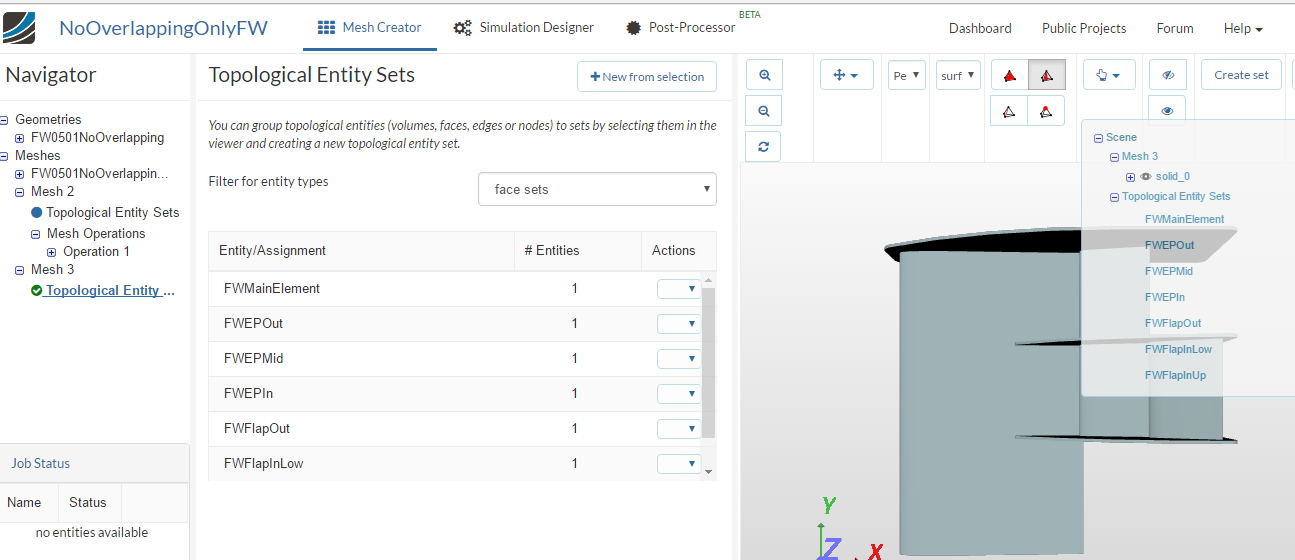The image size is (1295, 560).
Task: Select FWFlapInUp in the scene tree
Action: pos(1175,375)
